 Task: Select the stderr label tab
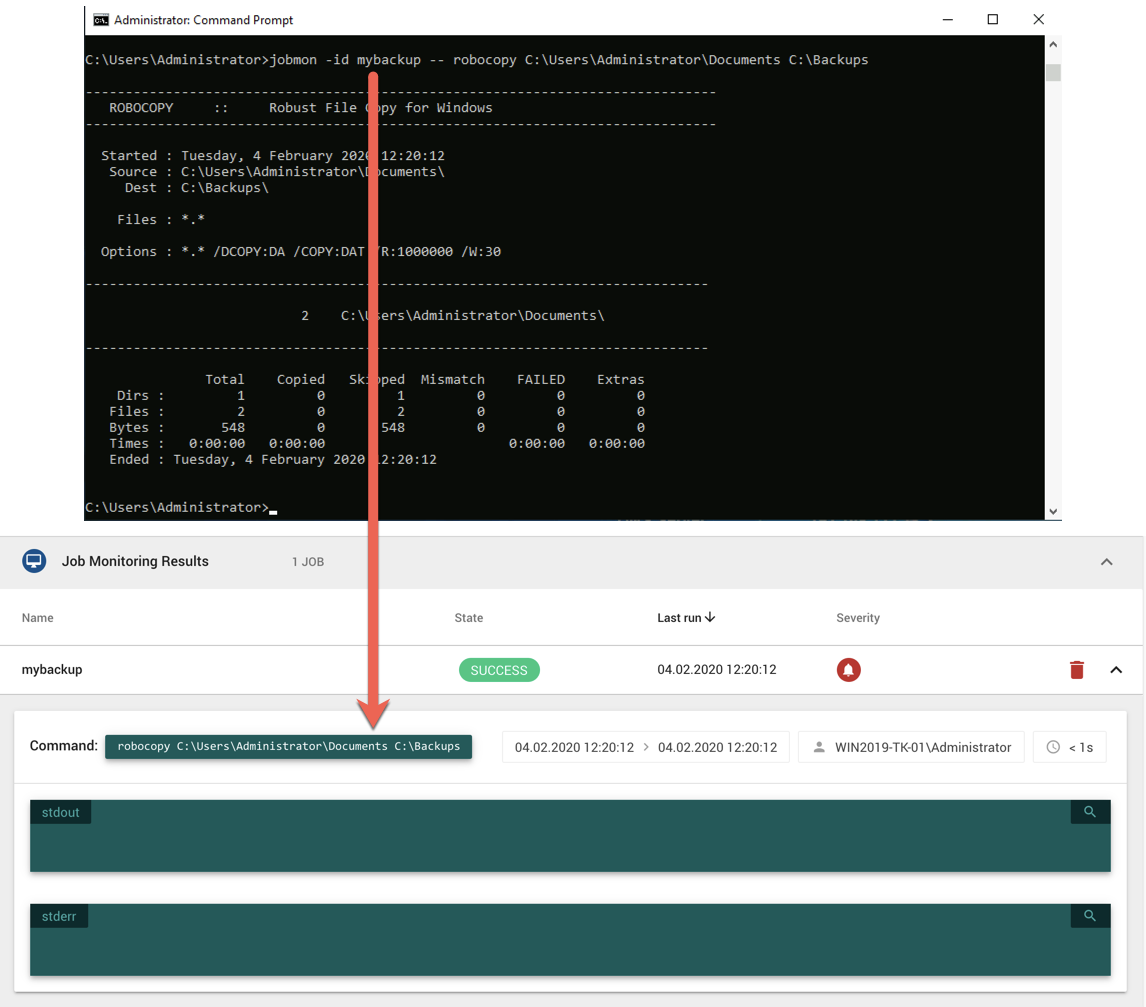[x=59, y=916]
